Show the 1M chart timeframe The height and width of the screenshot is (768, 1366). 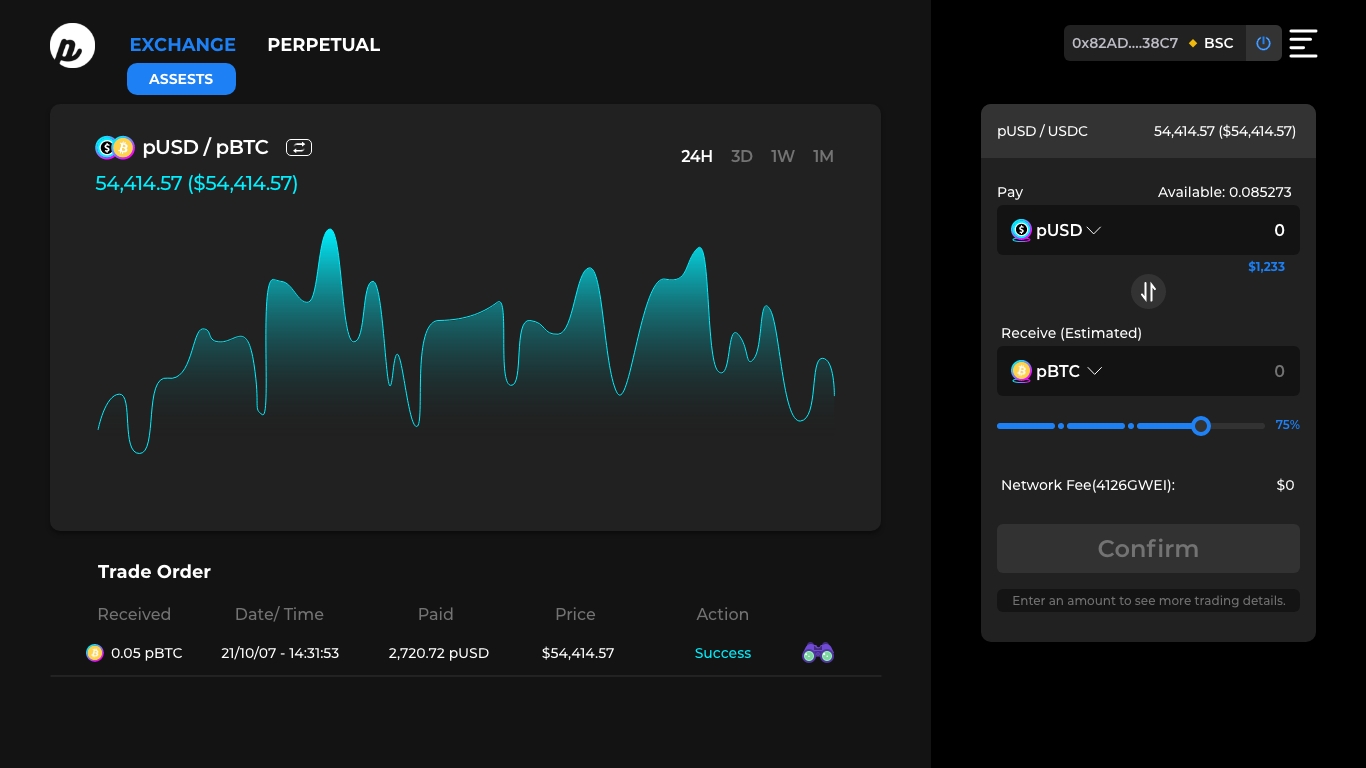coord(823,156)
